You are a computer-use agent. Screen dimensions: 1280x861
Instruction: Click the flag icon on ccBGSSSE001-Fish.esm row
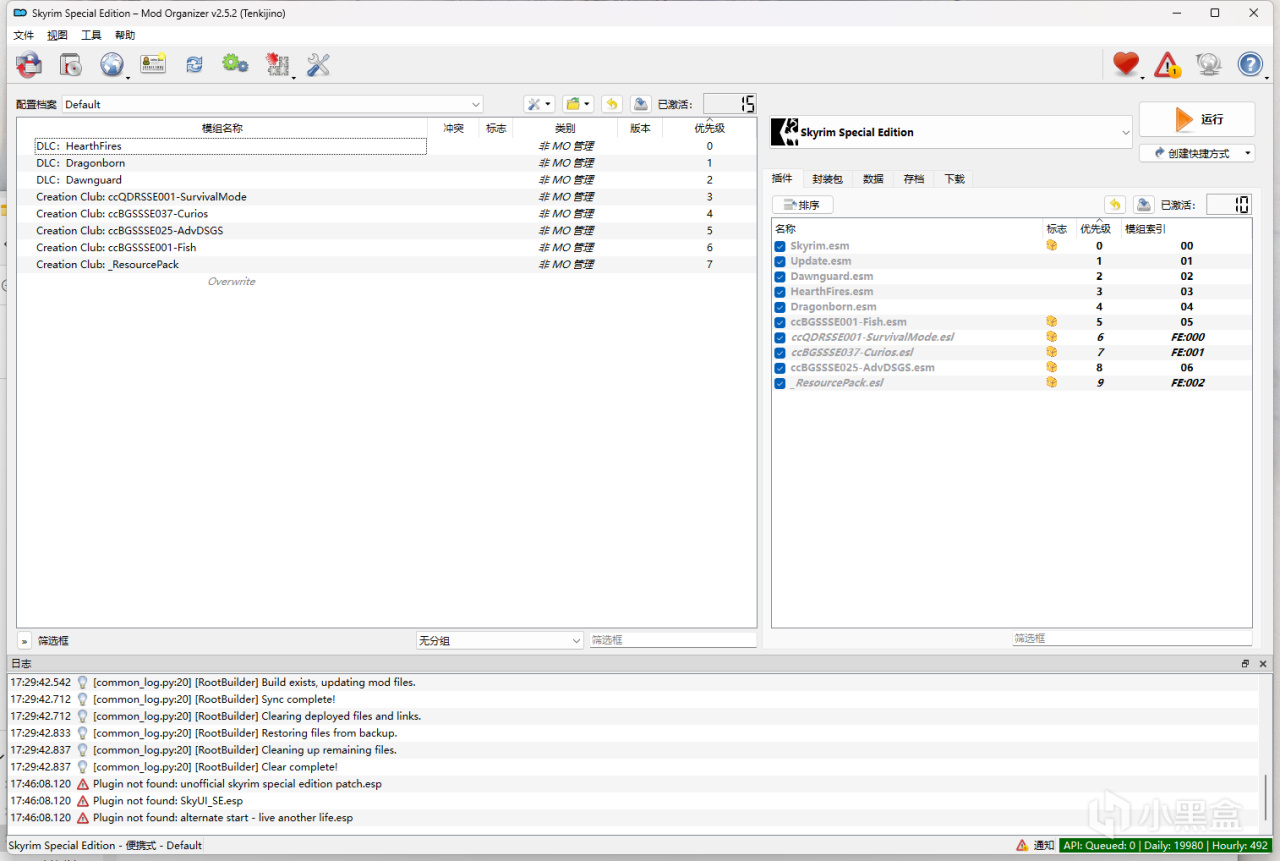click(1051, 322)
